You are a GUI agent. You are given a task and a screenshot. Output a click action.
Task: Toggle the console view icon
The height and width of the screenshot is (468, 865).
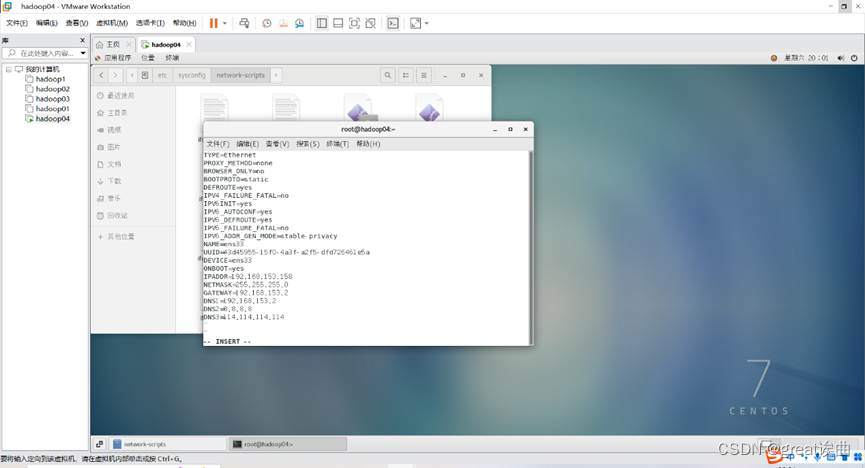[x=393, y=23]
